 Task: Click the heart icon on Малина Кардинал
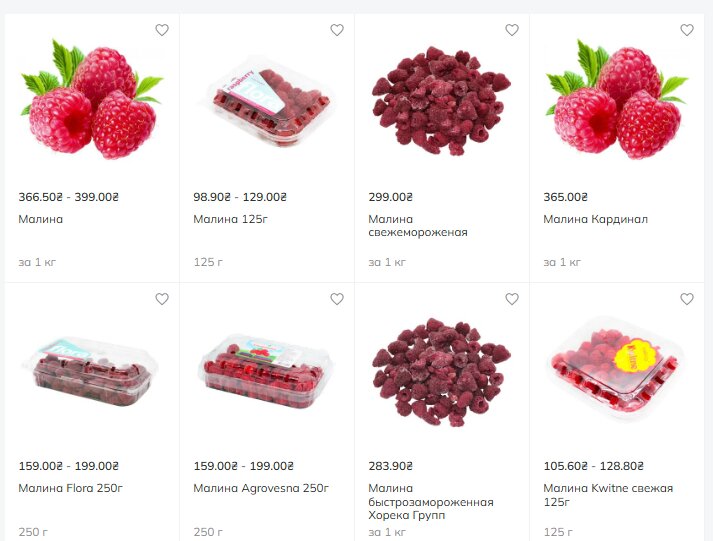point(687,30)
